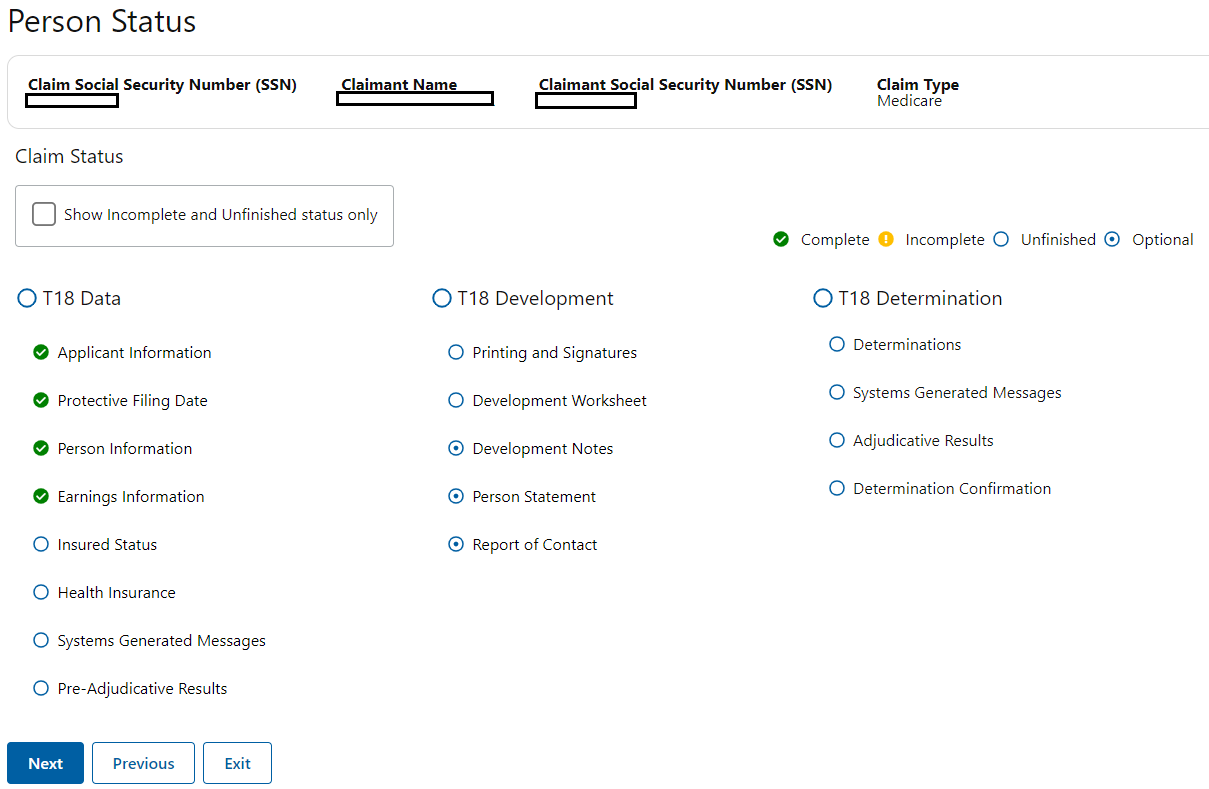Click the Protective Filing Date complete icon

coord(41,400)
